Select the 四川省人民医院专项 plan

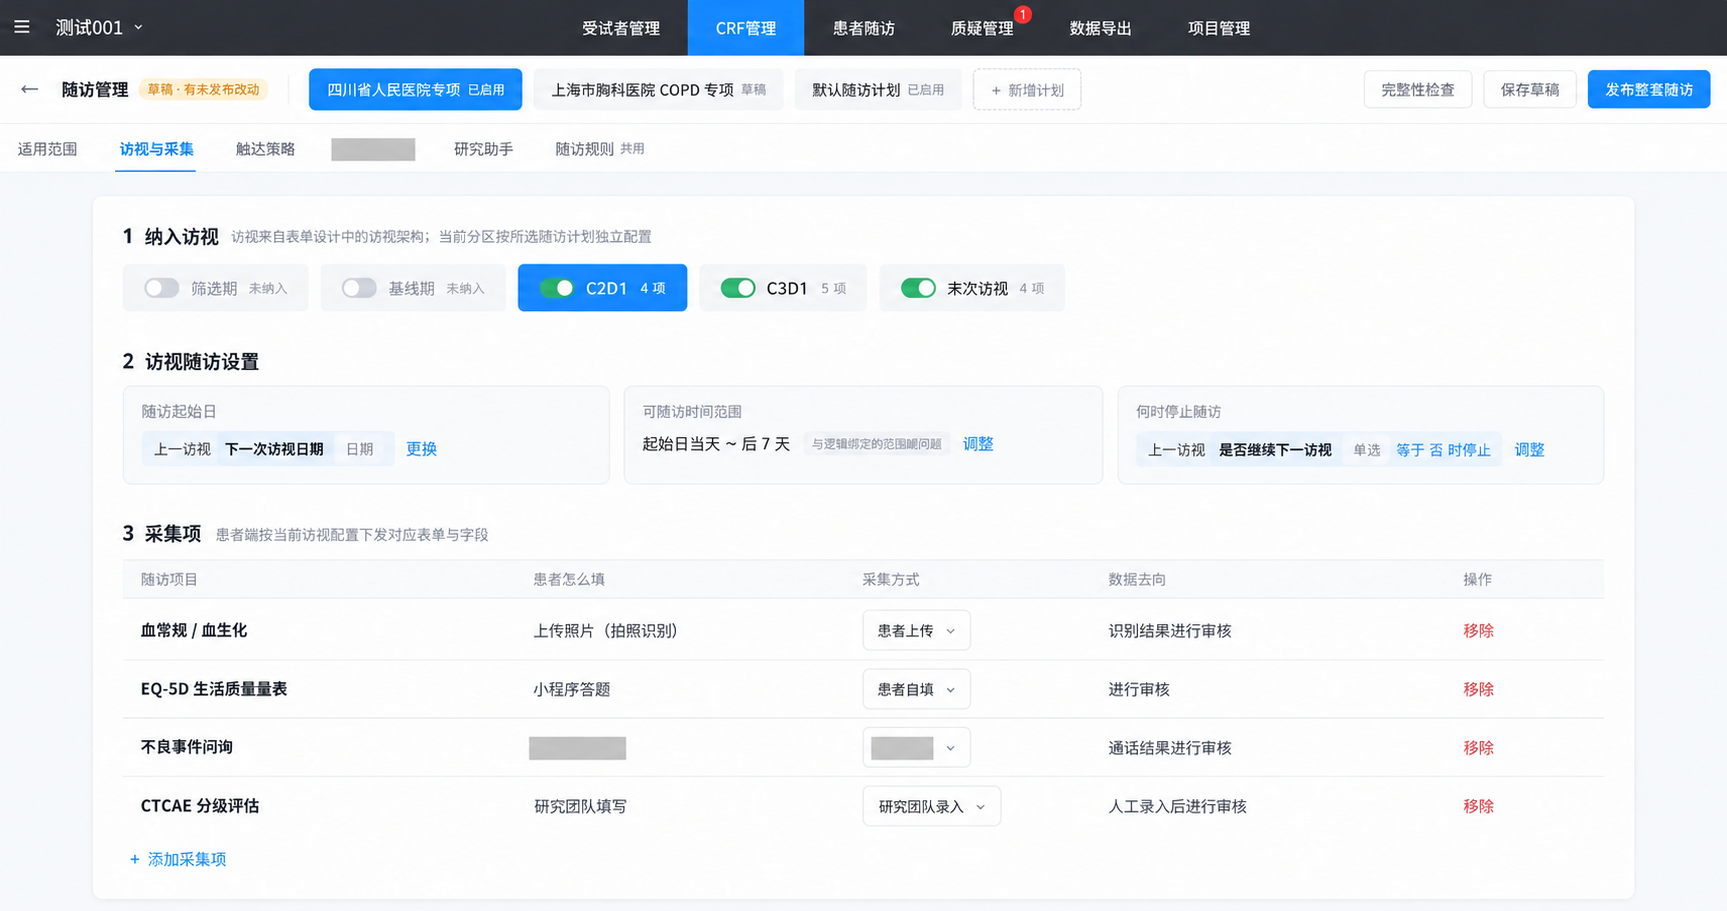[415, 90]
